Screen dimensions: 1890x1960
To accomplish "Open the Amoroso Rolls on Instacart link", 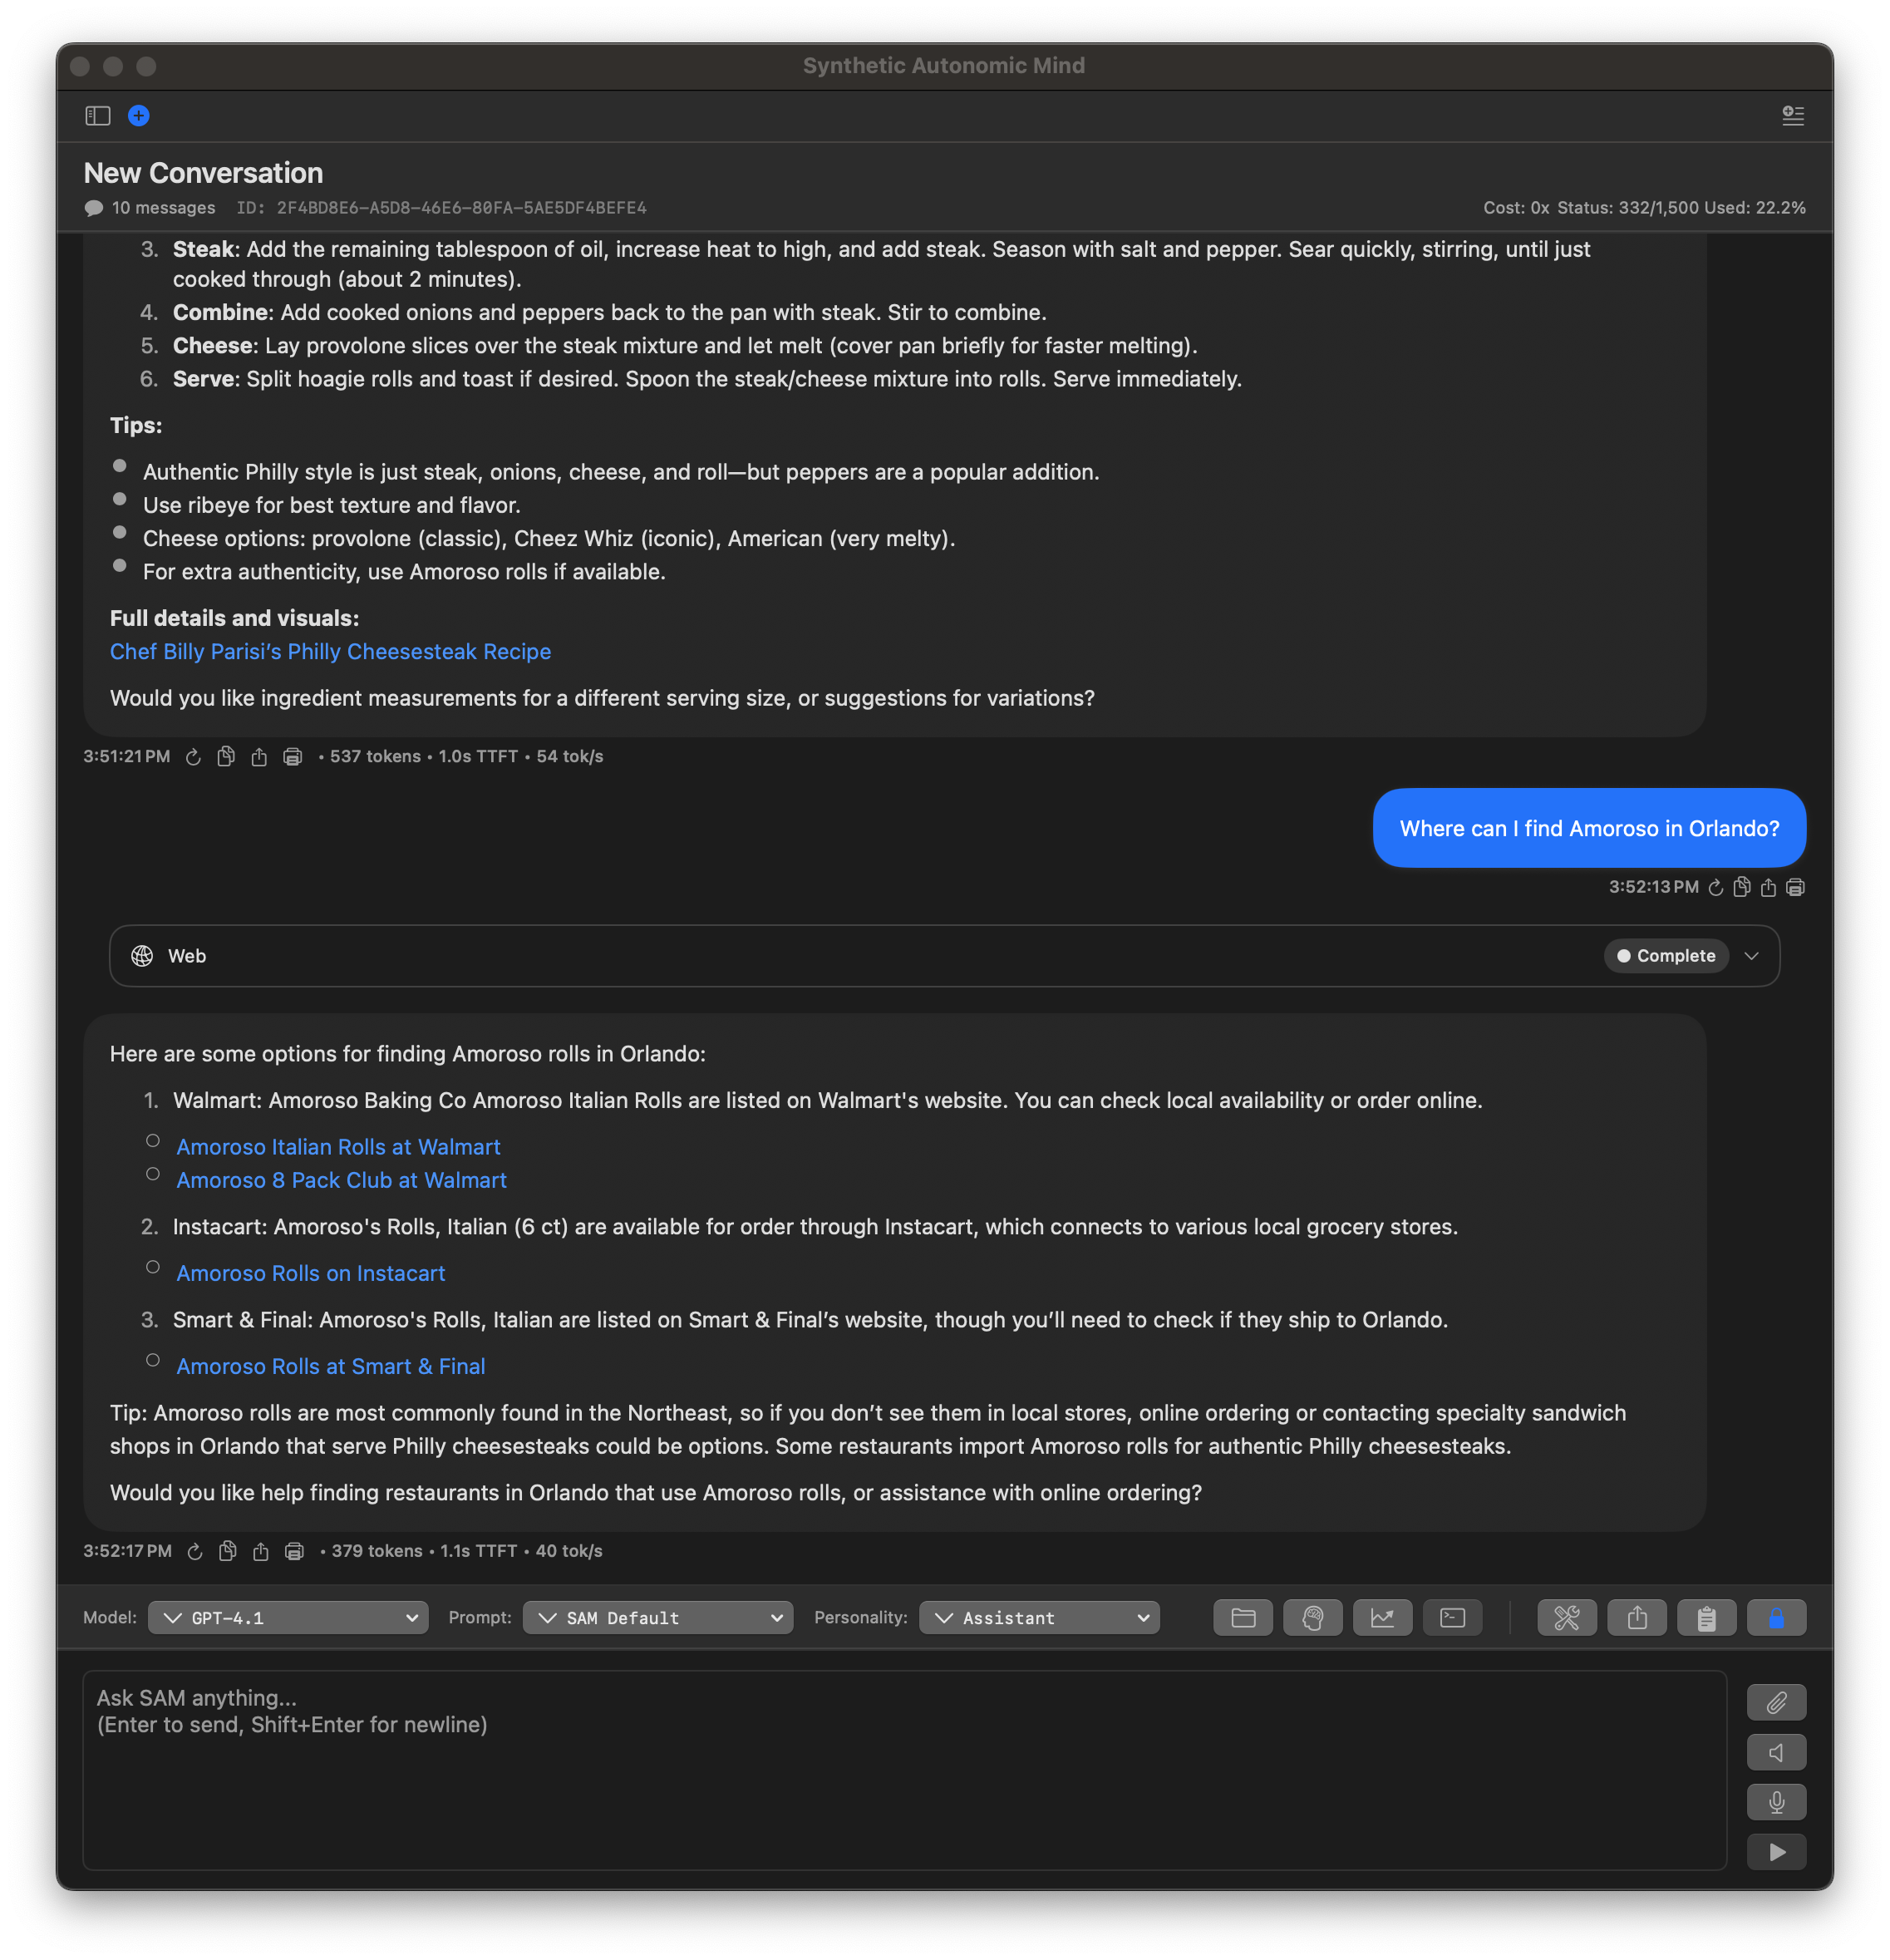I will 310,1273.
